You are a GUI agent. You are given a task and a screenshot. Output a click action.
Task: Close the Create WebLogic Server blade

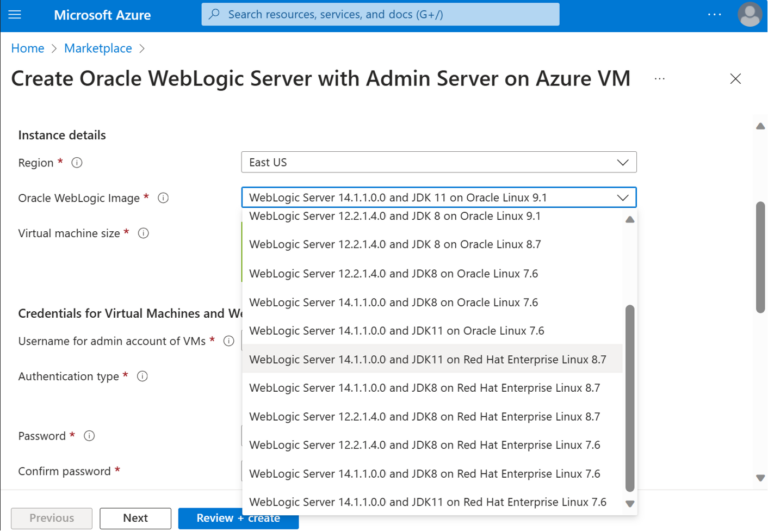click(735, 78)
